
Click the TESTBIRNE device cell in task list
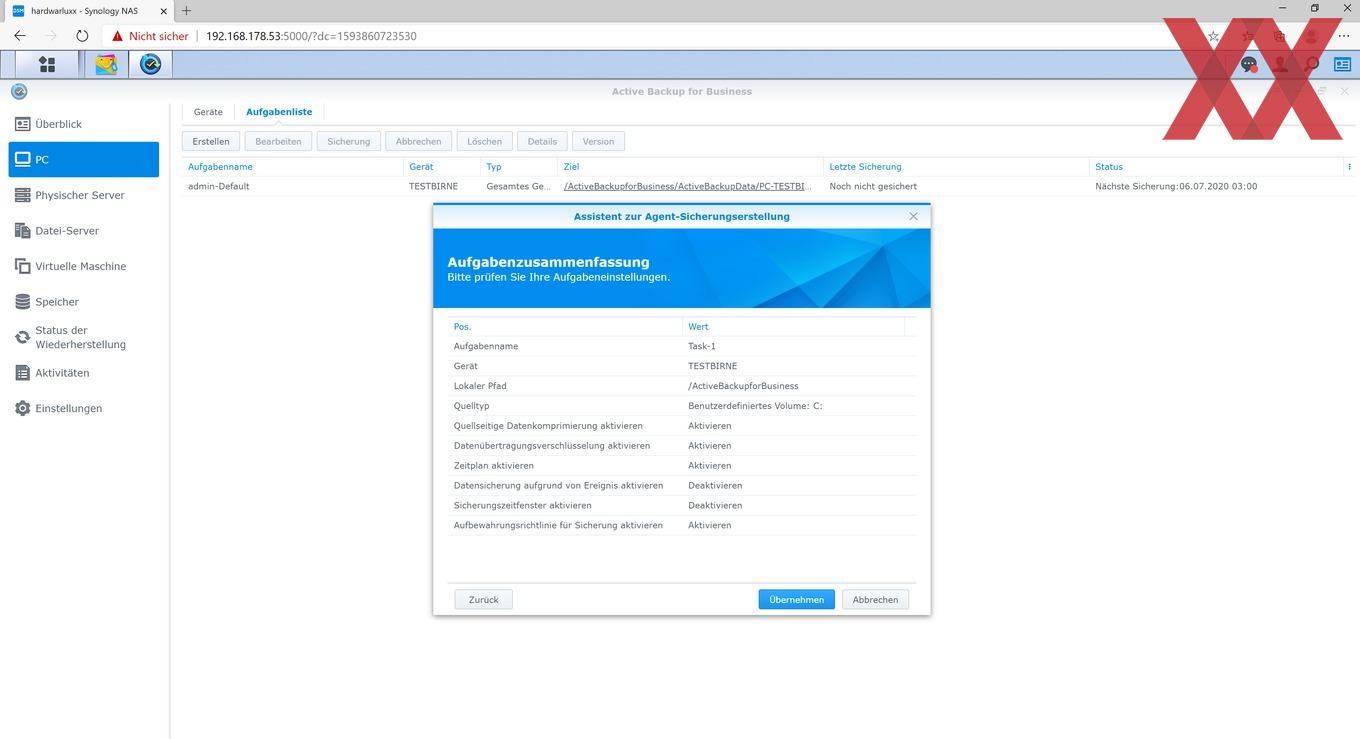coord(433,186)
